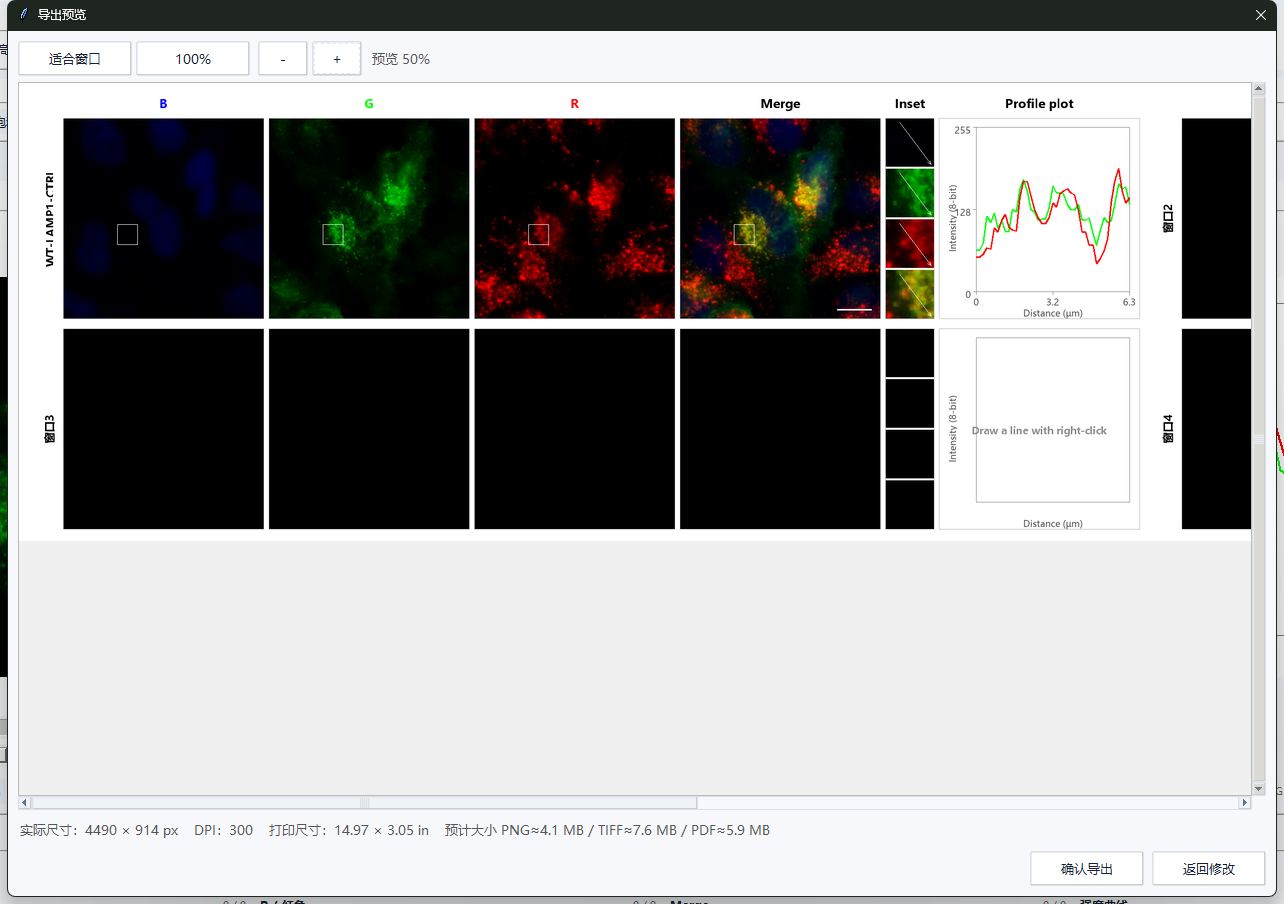This screenshot has height=904, width=1284.
Task: Click the Inset column header
Action: (x=910, y=103)
